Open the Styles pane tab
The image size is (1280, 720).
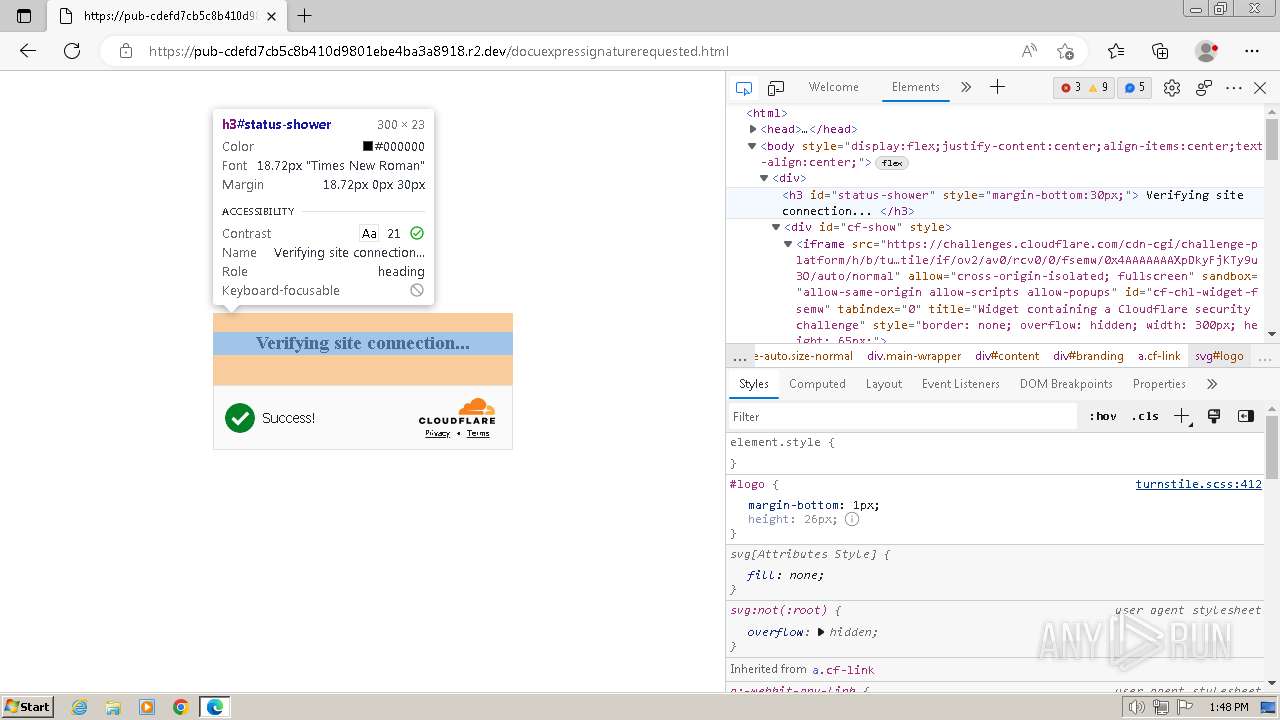point(753,384)
